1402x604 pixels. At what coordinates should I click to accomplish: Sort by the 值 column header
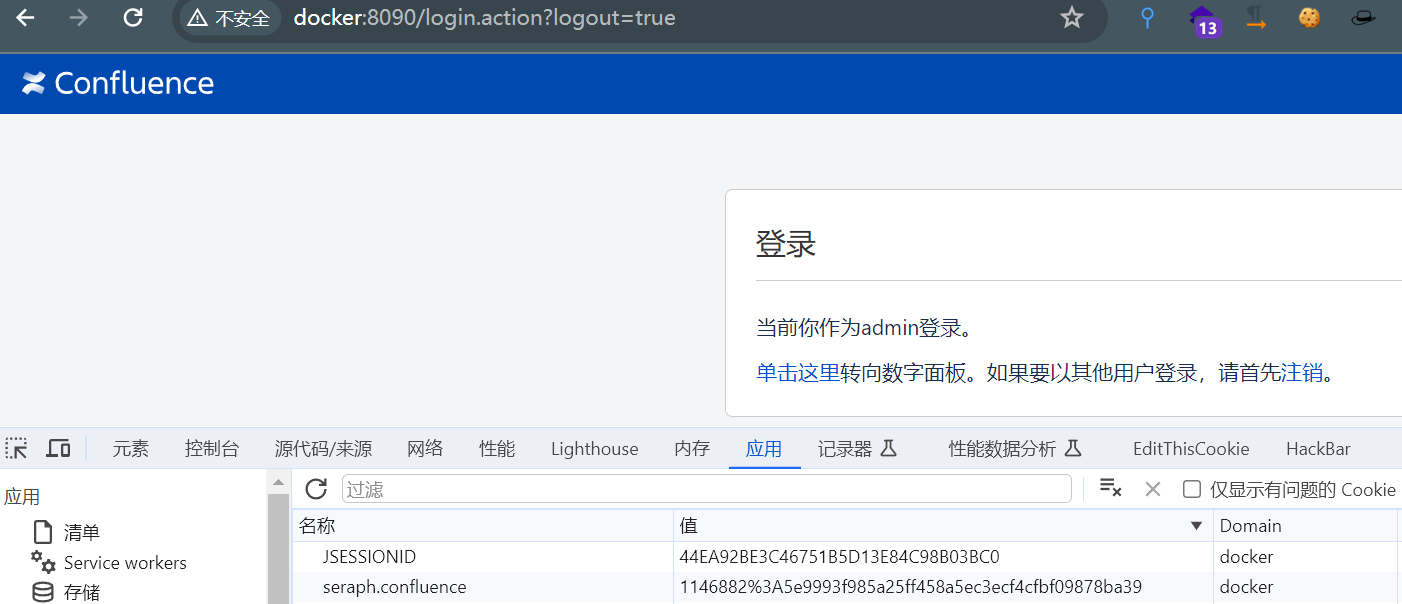(943, 525)
